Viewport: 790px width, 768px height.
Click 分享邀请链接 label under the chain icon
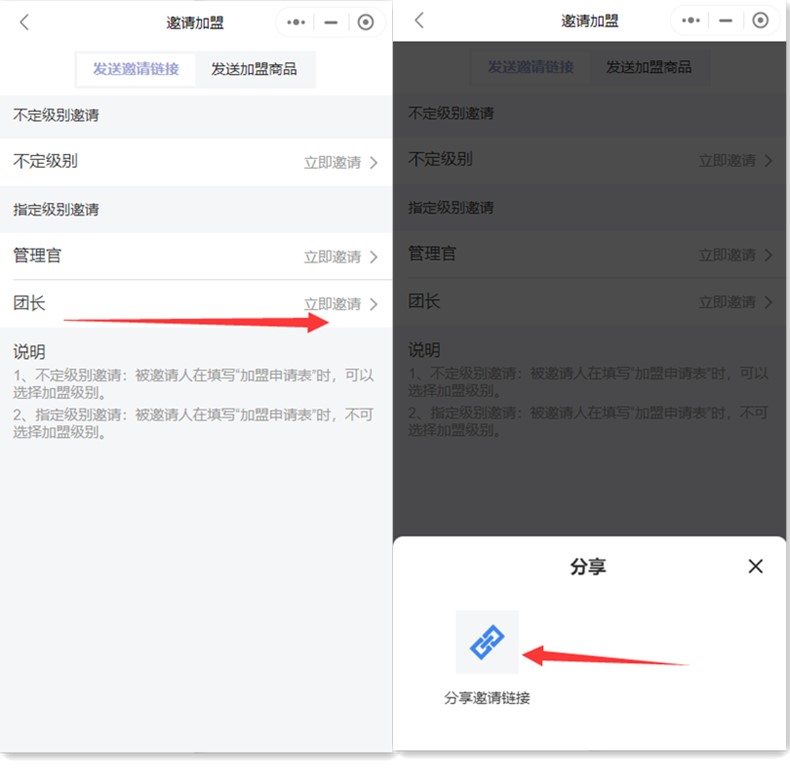point(487,698)
